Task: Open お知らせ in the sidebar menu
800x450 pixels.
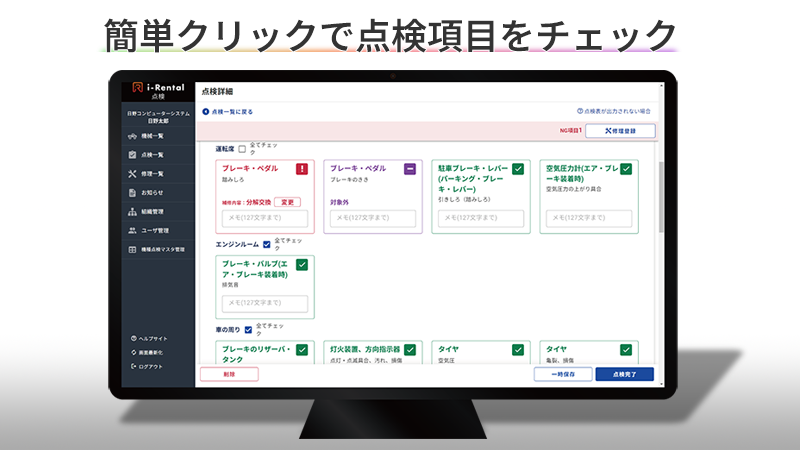Action: point(151,192)
